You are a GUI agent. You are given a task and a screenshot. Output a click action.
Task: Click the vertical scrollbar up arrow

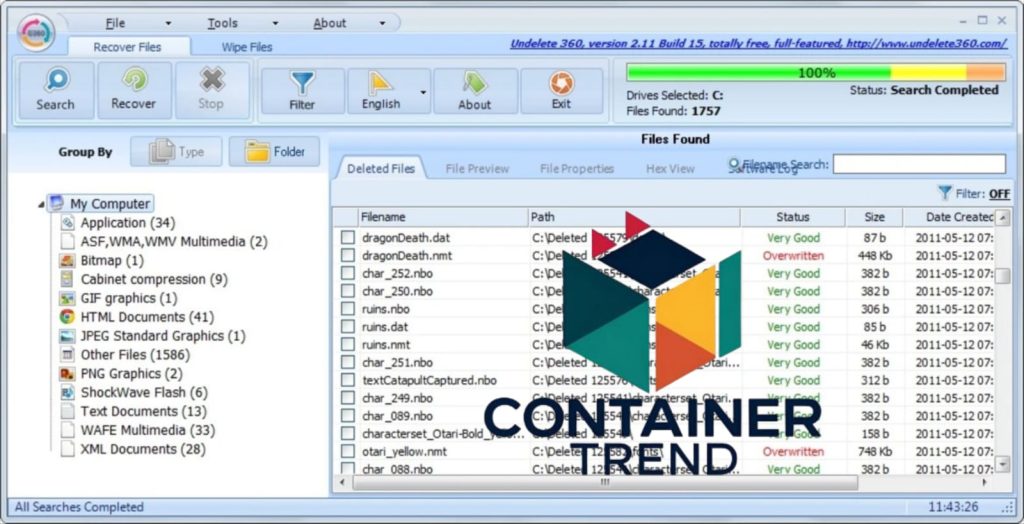coord(1002,217)
